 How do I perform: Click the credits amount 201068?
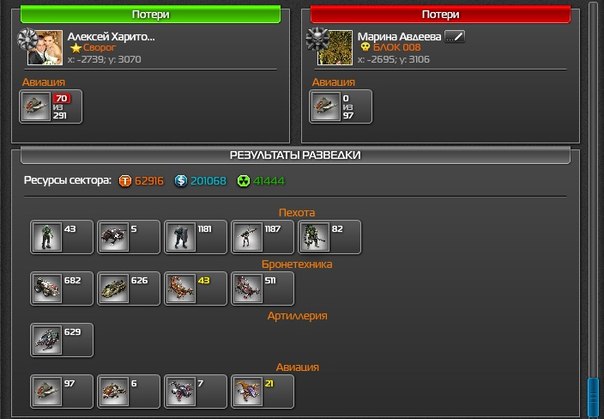tap(208, 181)
